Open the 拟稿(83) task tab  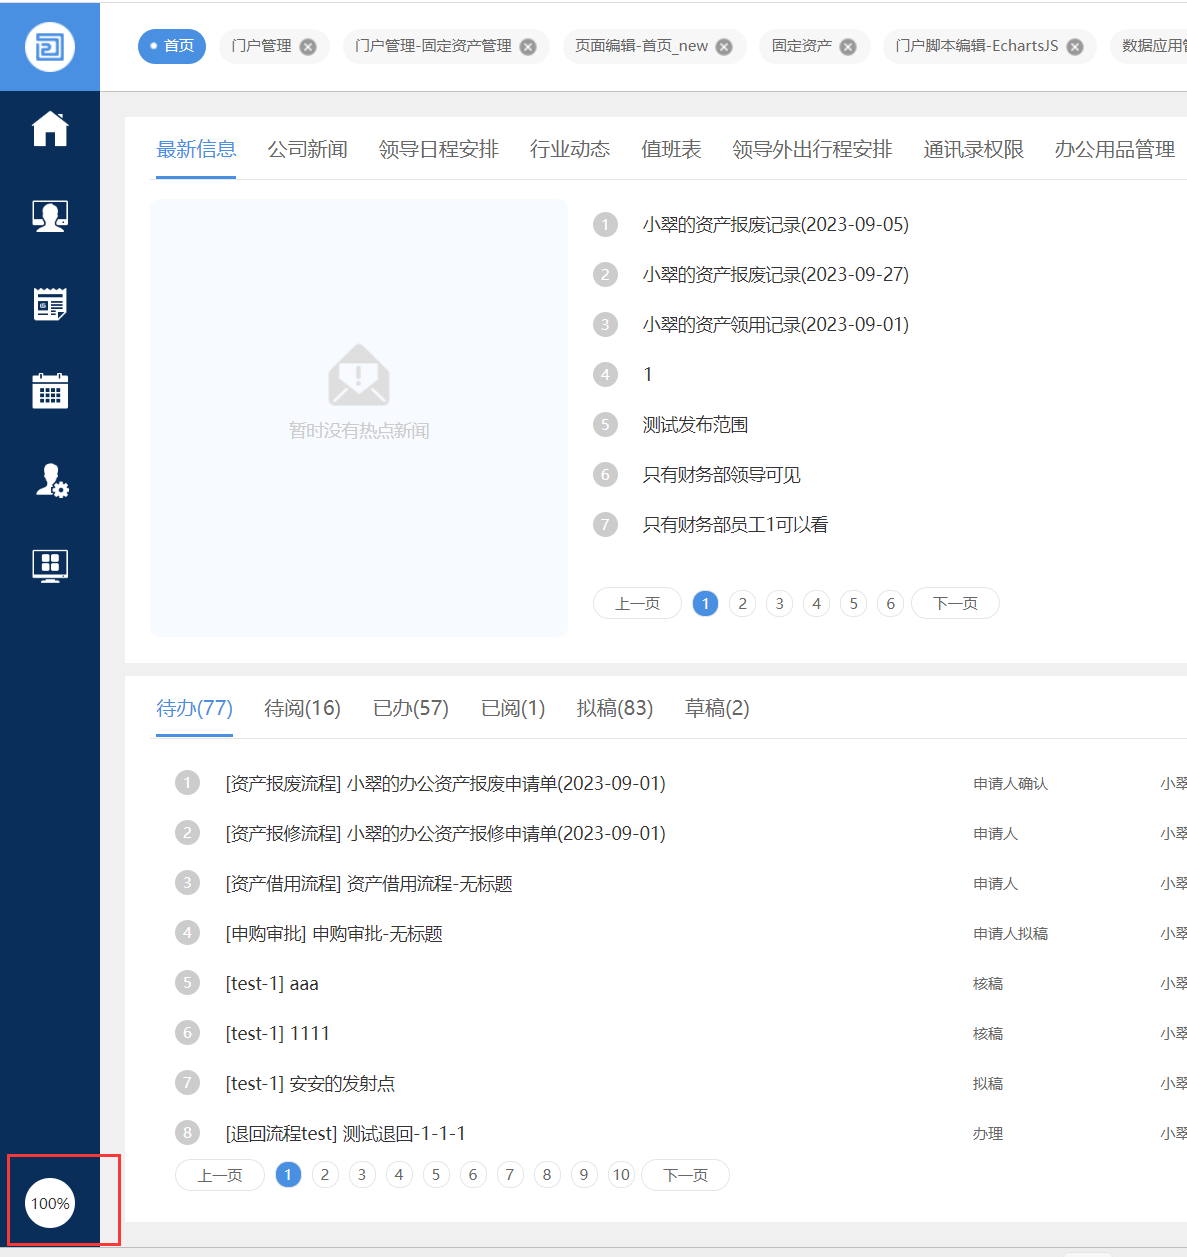[615, 708]
